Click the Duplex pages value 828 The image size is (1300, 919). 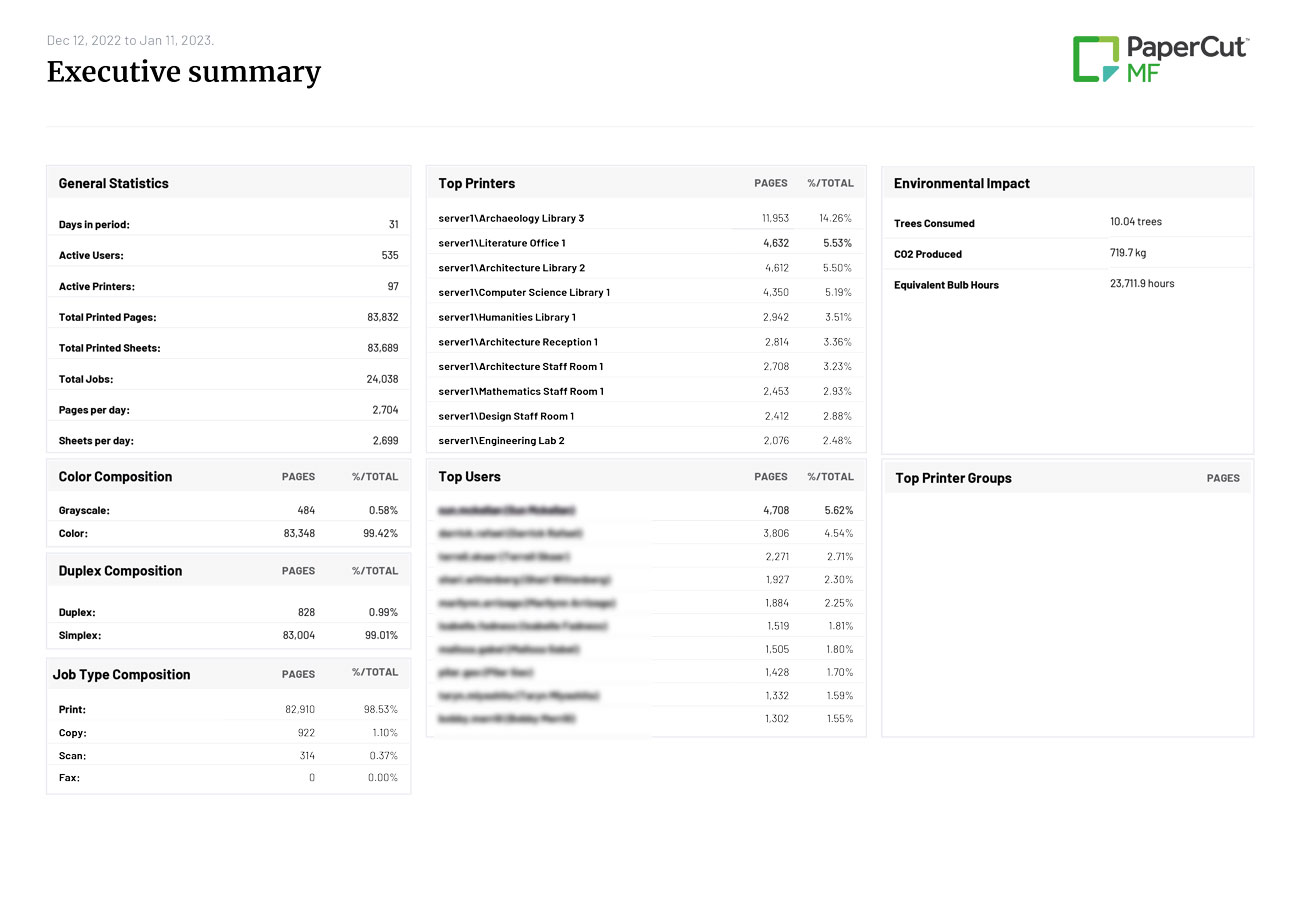[306, 612]
